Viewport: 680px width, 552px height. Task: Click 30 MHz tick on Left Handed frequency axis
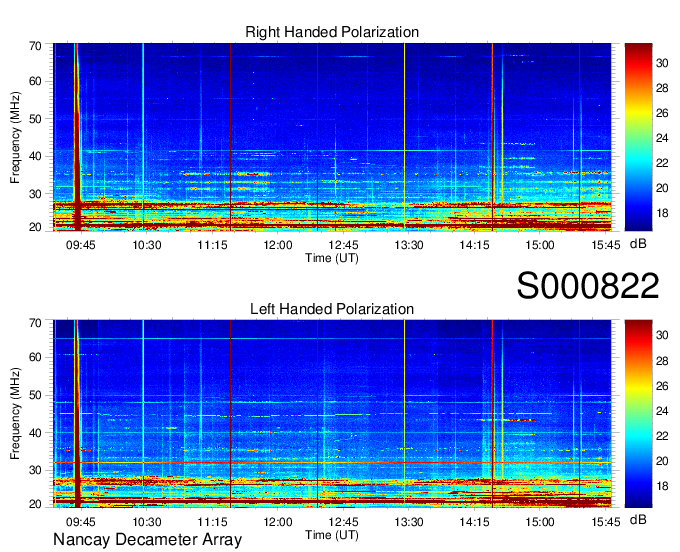click(x=35, y=470)
